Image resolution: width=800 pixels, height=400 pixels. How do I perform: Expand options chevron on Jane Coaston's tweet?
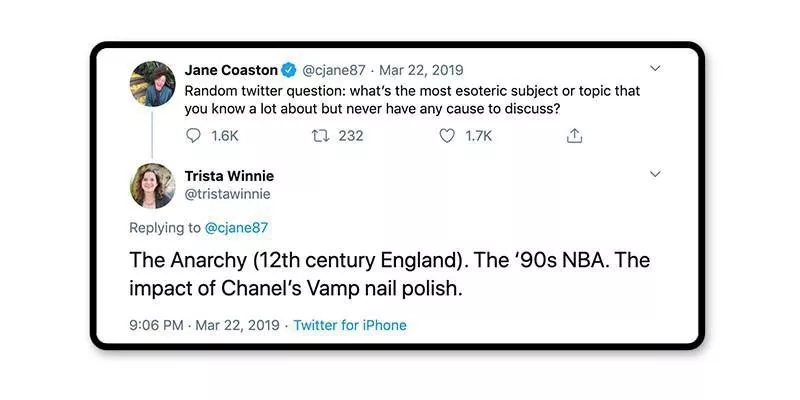[x=655, y=69]
